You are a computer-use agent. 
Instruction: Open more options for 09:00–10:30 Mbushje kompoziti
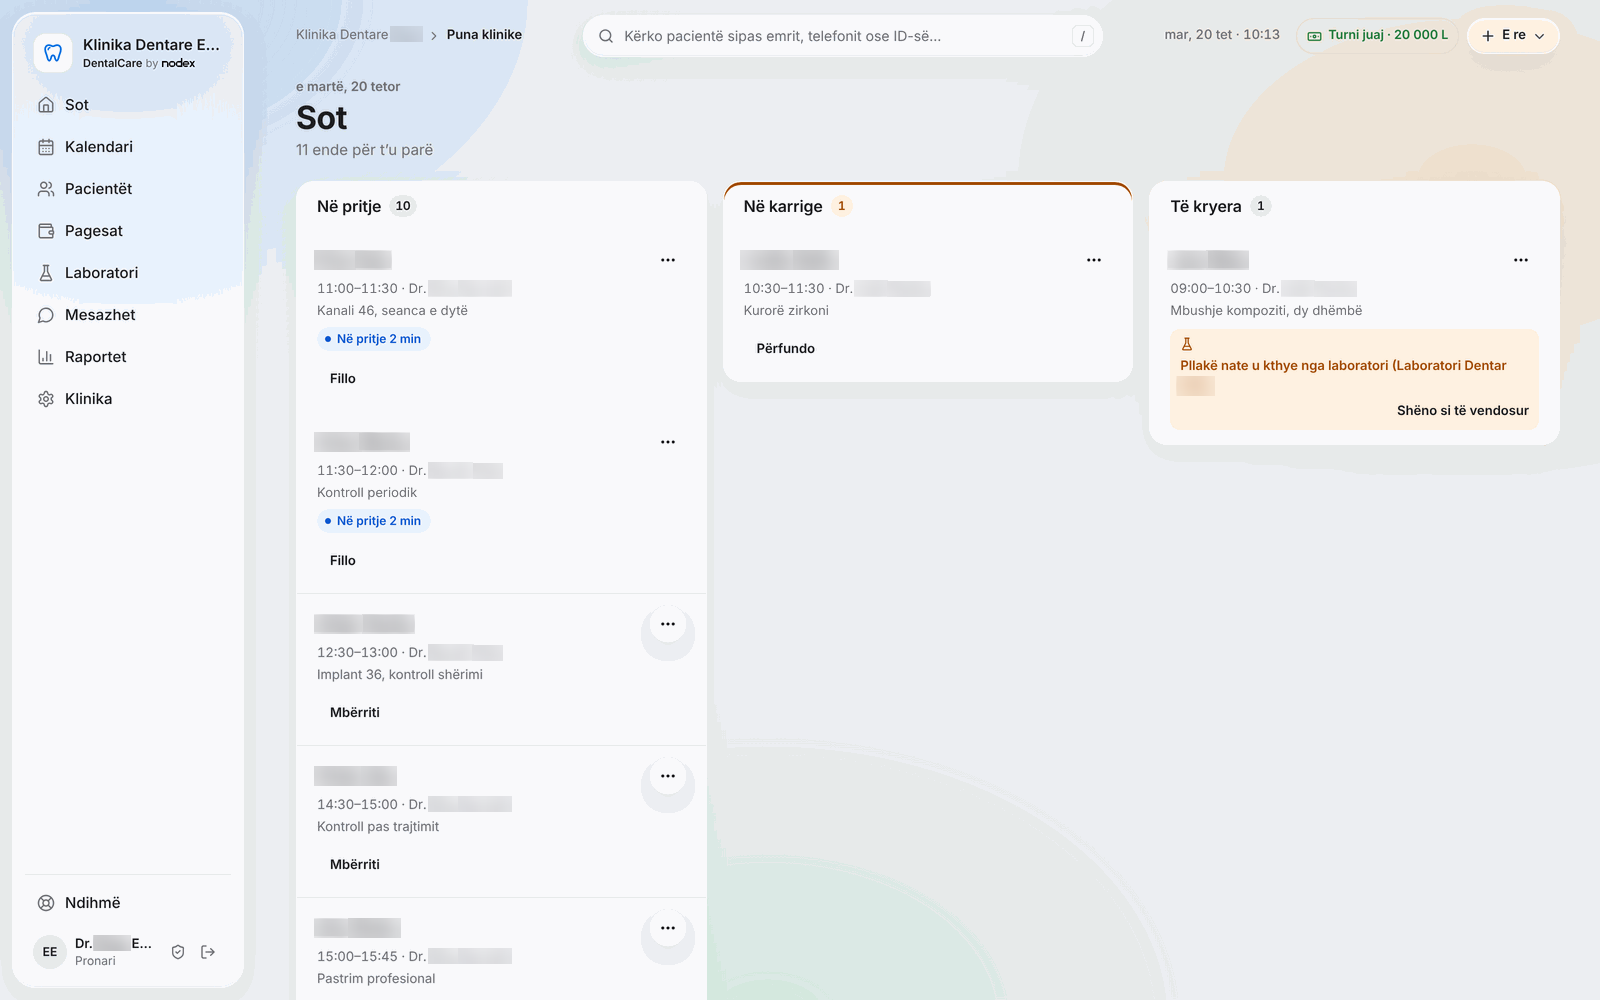pyautogui.click(x=1521, y=260)
